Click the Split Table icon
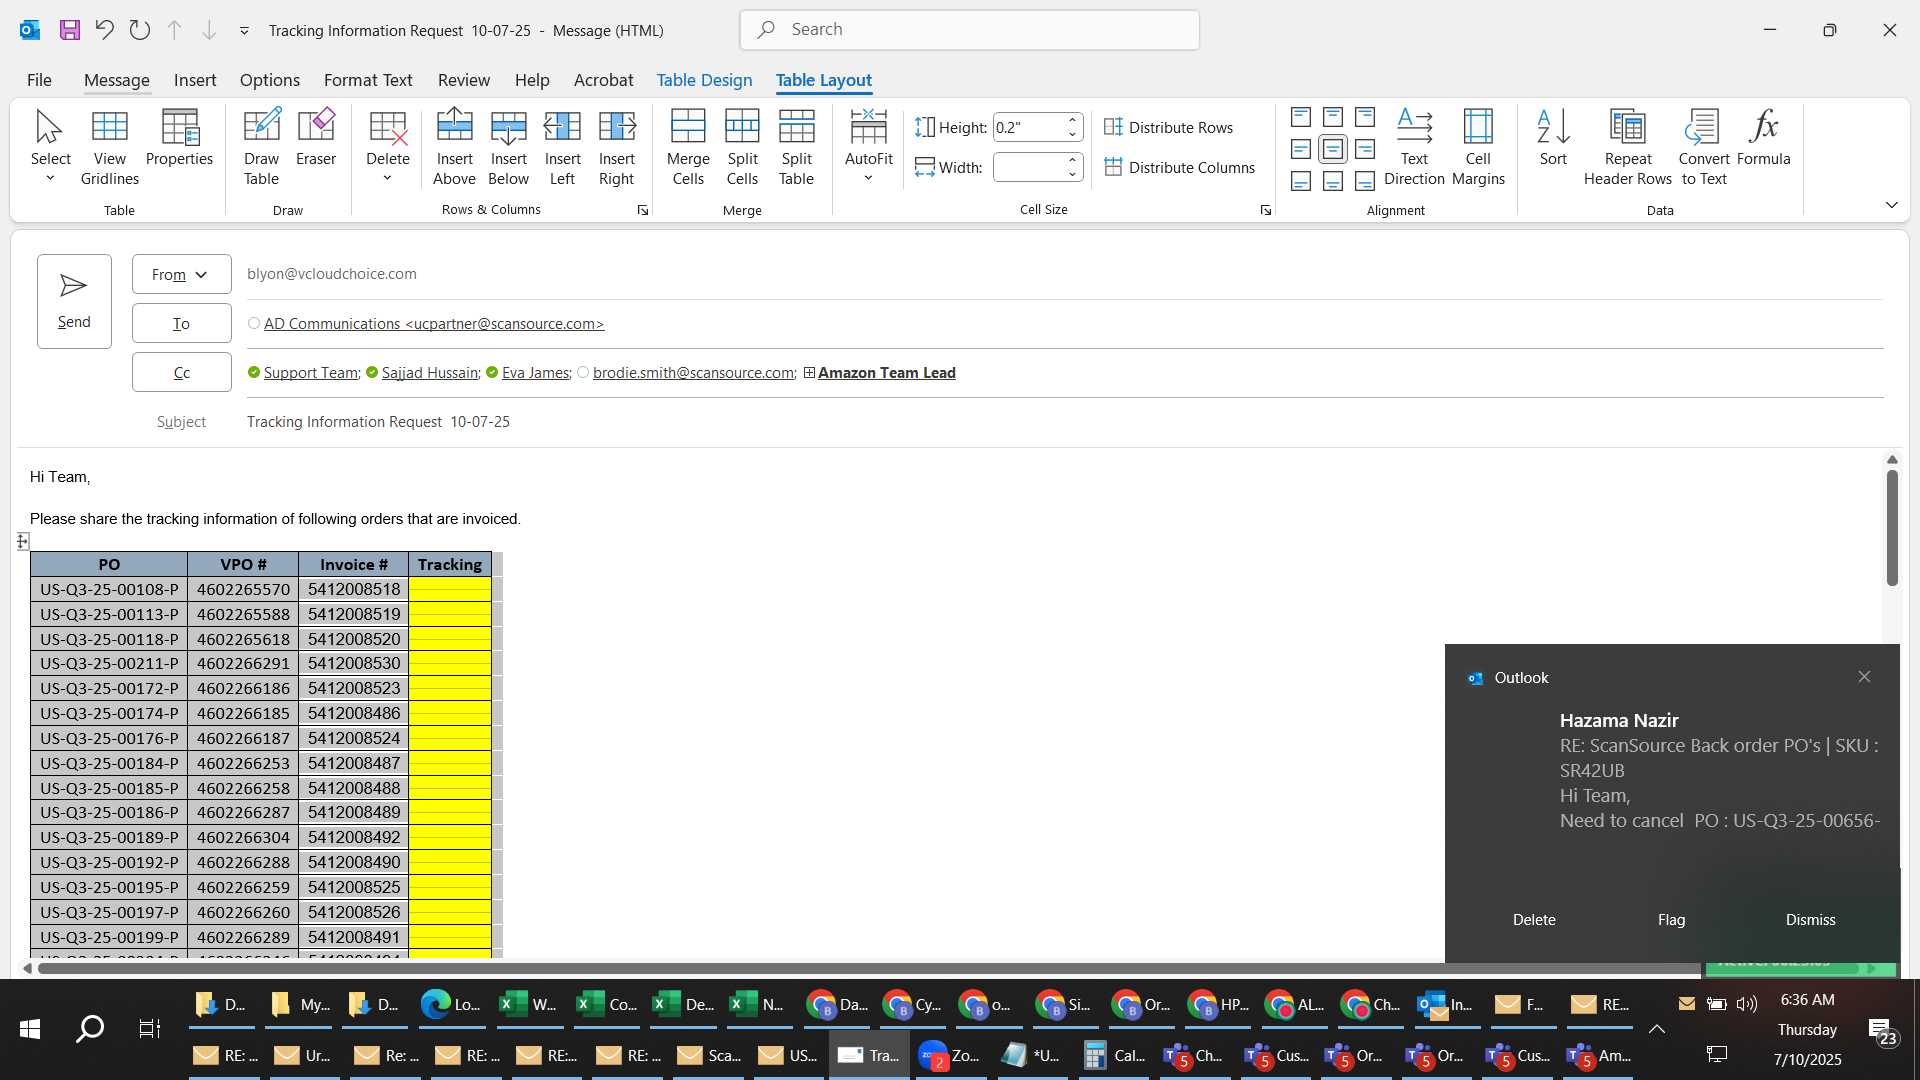The image size is (1920, 1080). point(796,148)
